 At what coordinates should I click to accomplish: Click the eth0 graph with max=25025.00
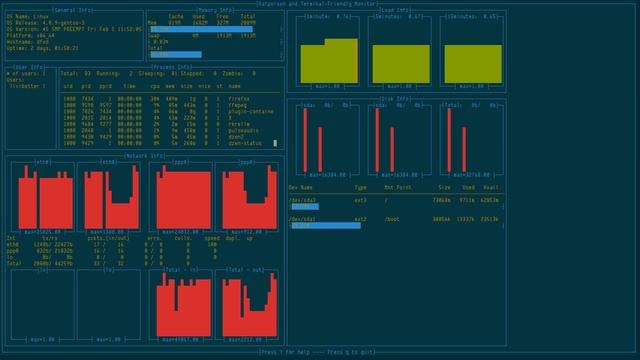[43, 198]
